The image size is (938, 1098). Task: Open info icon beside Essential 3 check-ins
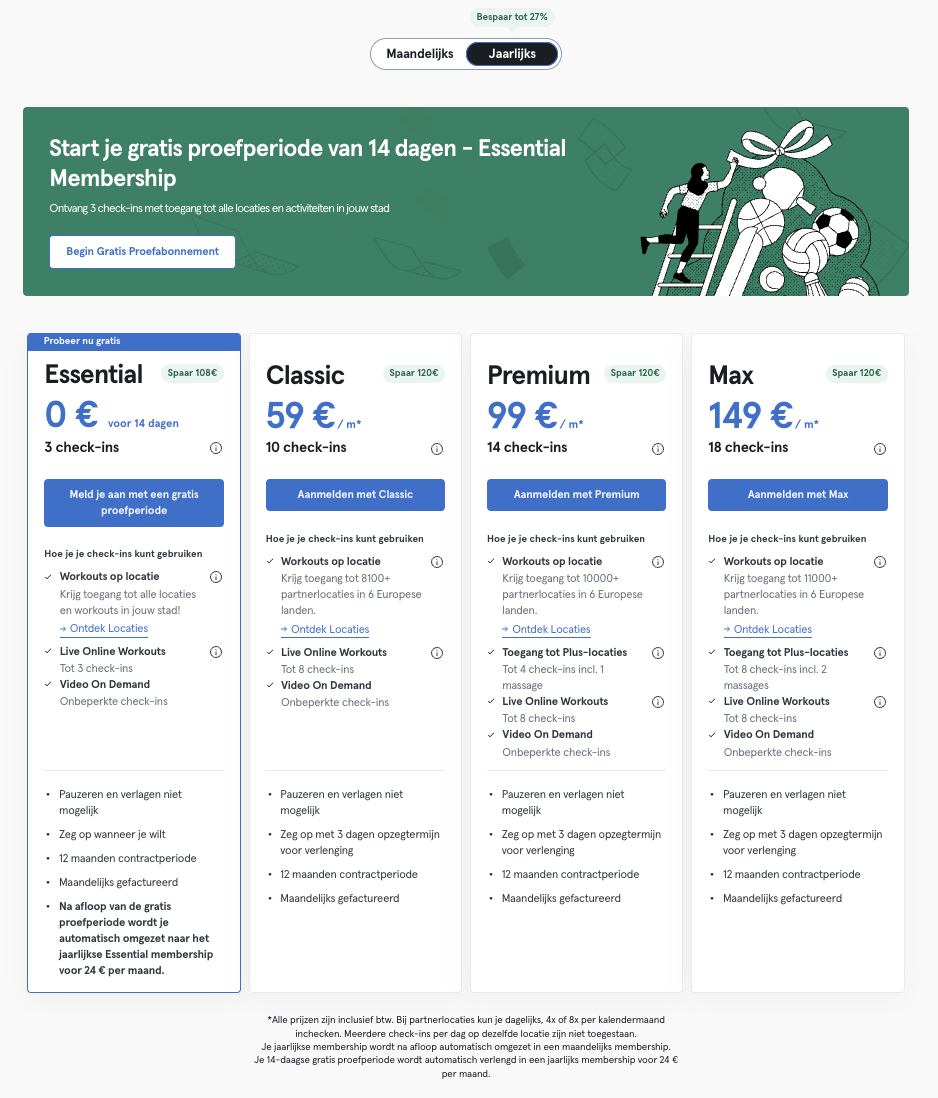[216, 448]
